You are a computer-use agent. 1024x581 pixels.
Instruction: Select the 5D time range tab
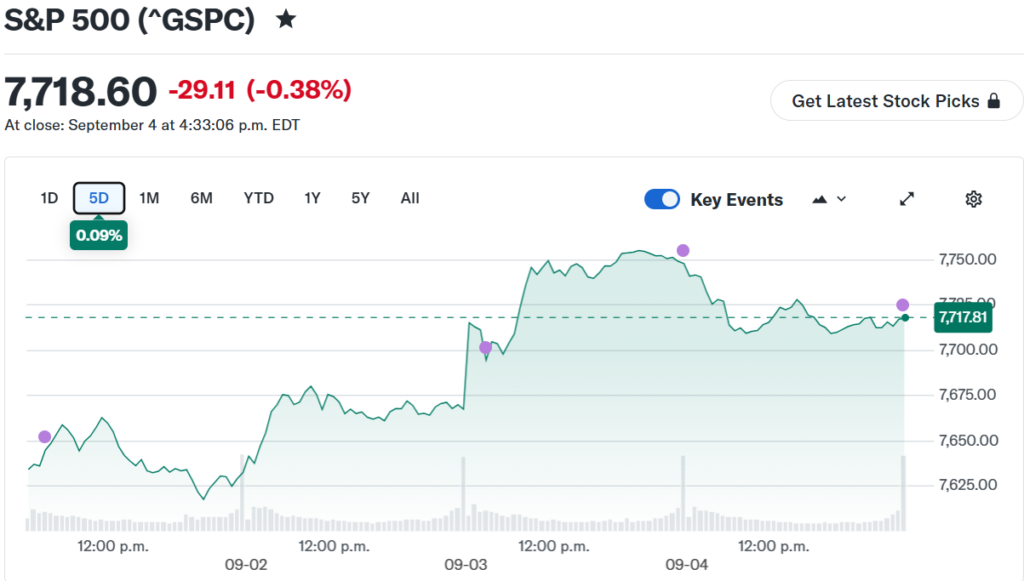[99, 198]
